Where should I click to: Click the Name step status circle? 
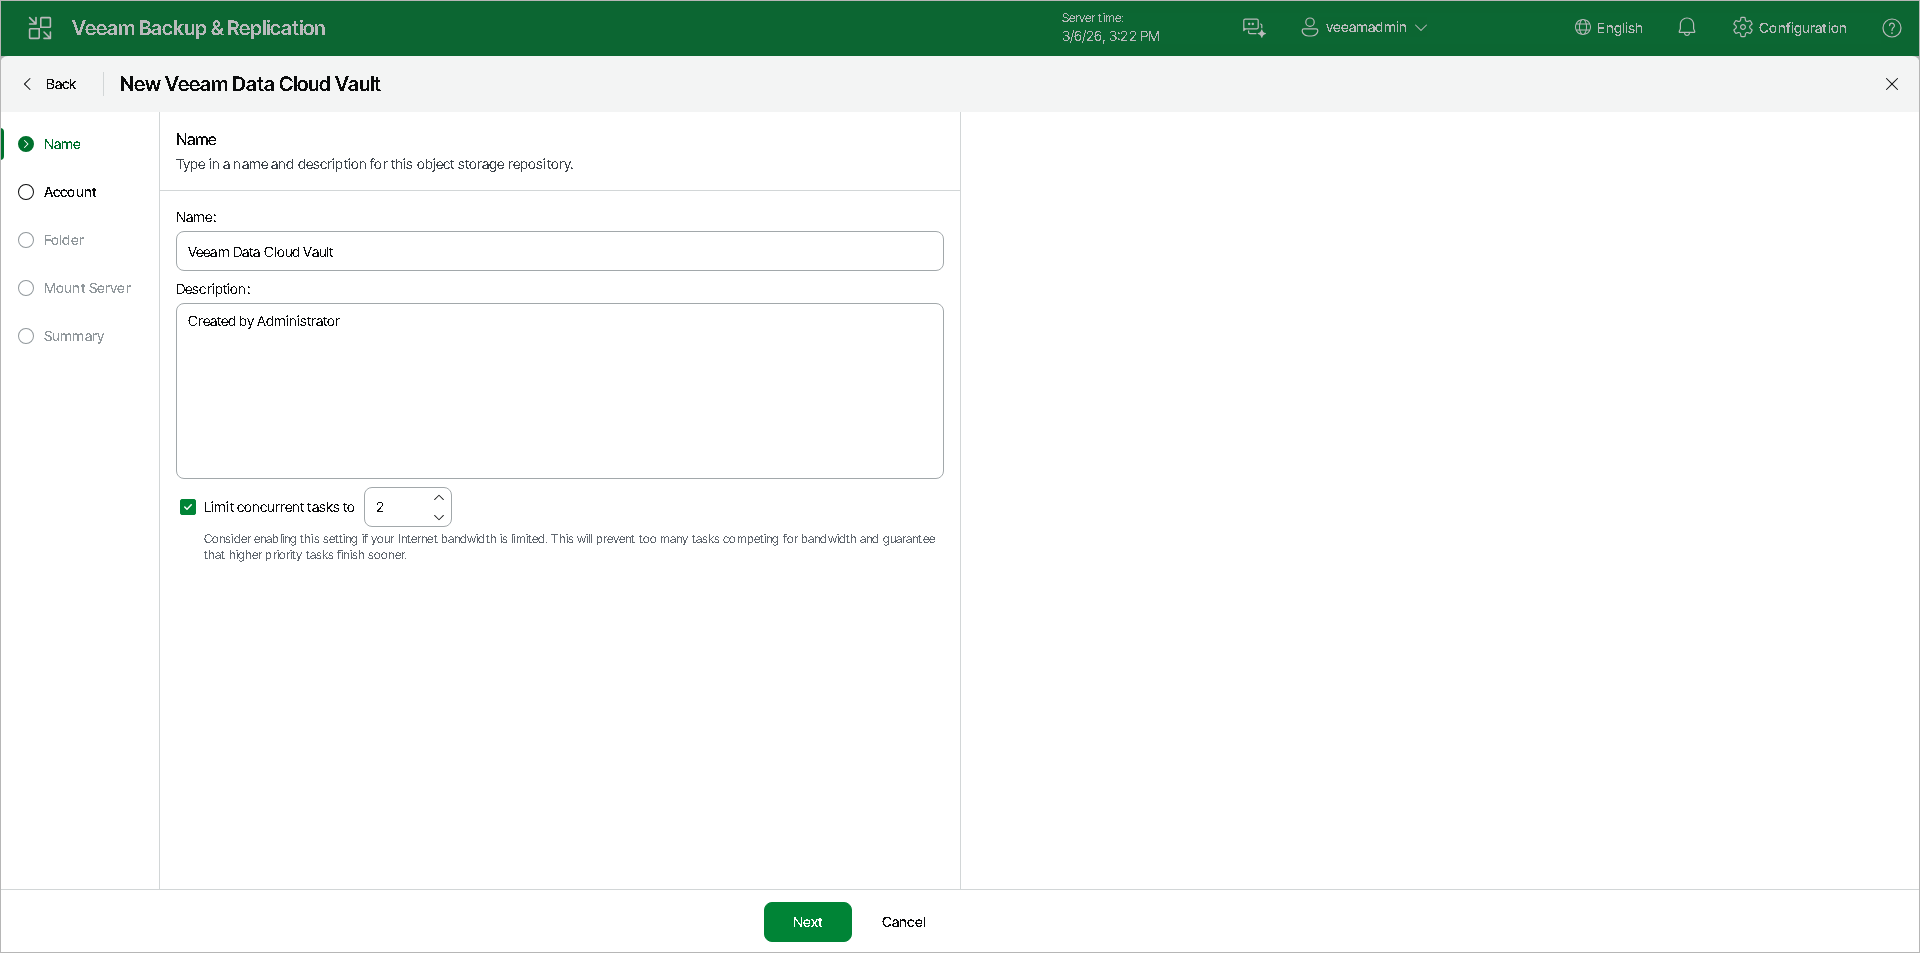click(x=26, y=144)
